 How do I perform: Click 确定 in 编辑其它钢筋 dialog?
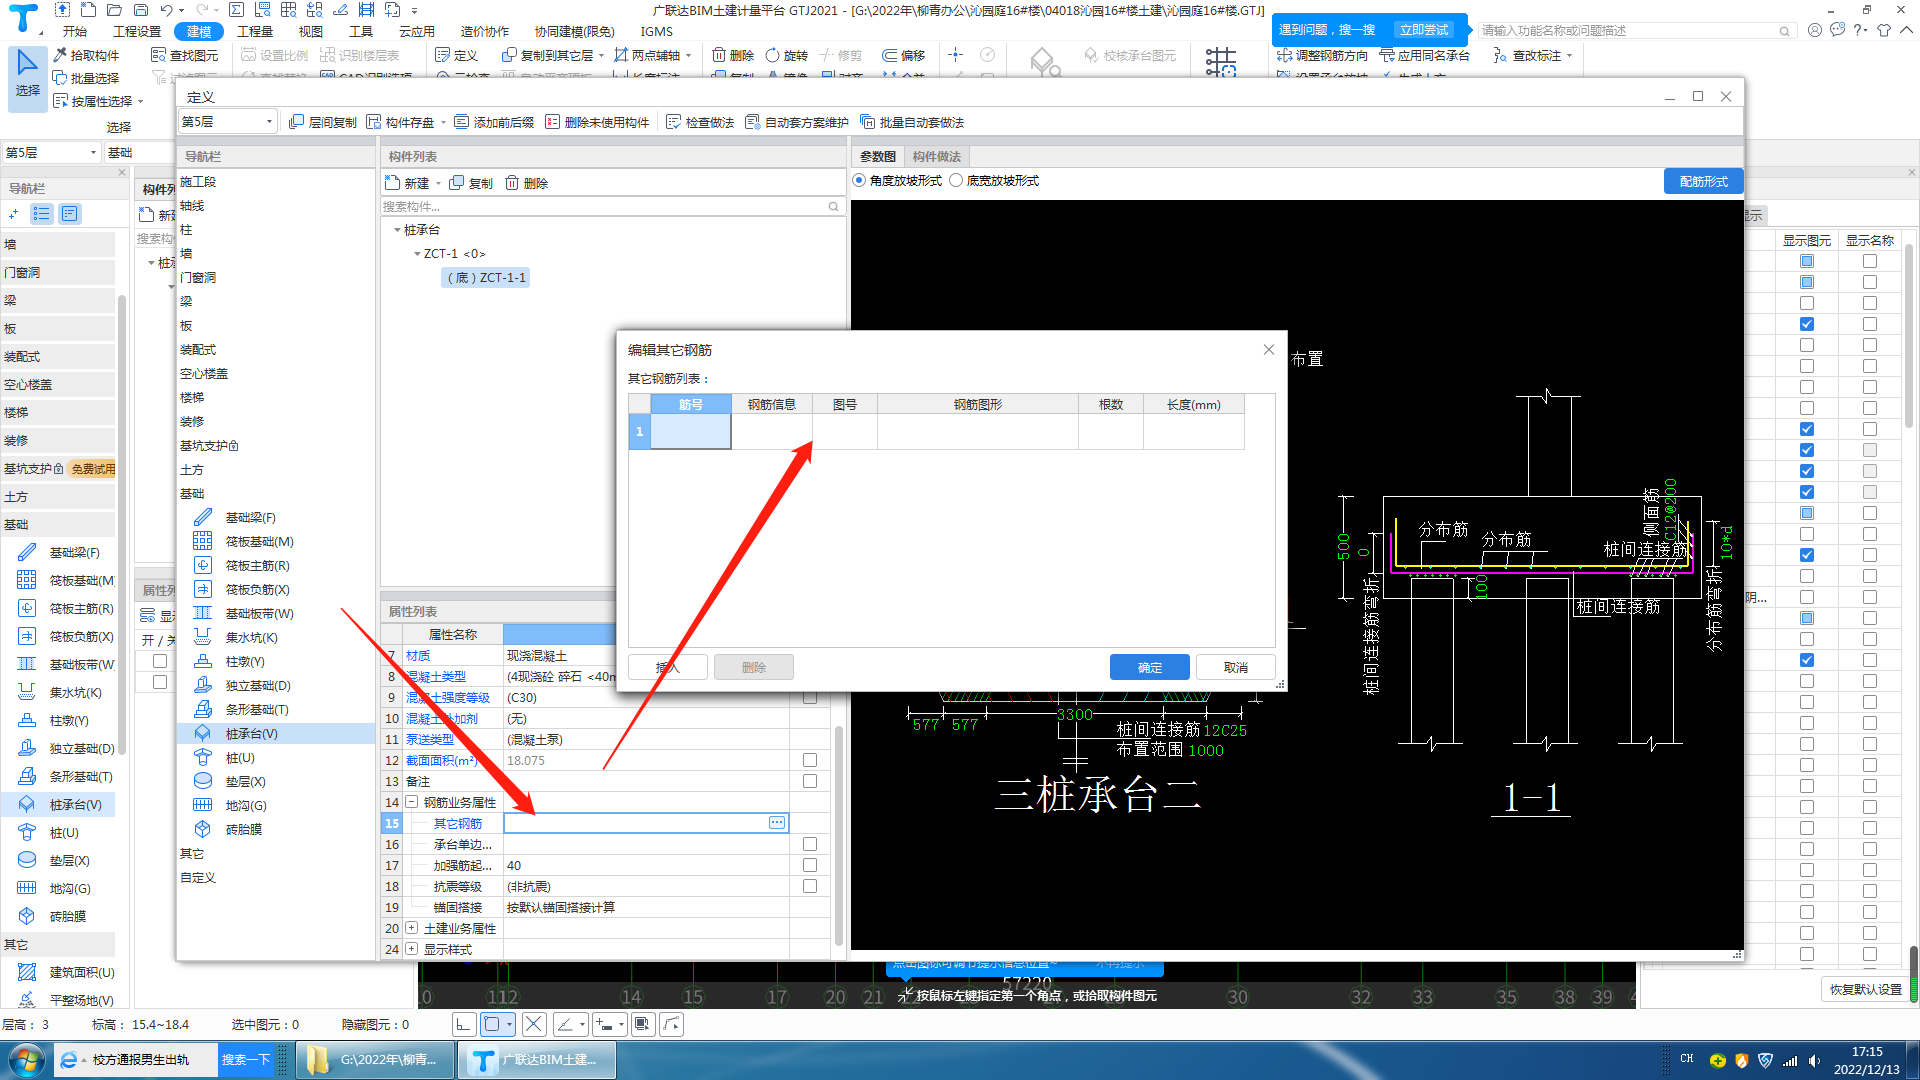coord(1149,667)
